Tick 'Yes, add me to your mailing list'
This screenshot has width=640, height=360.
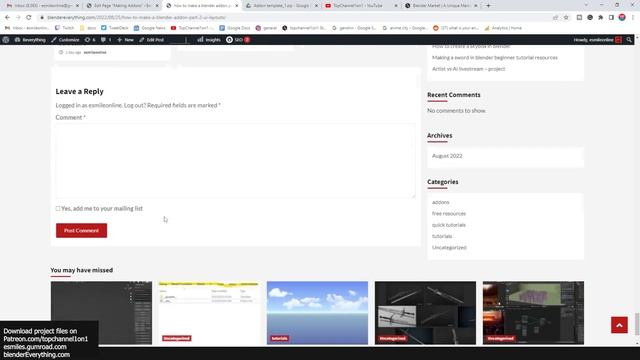click(58, 209)
